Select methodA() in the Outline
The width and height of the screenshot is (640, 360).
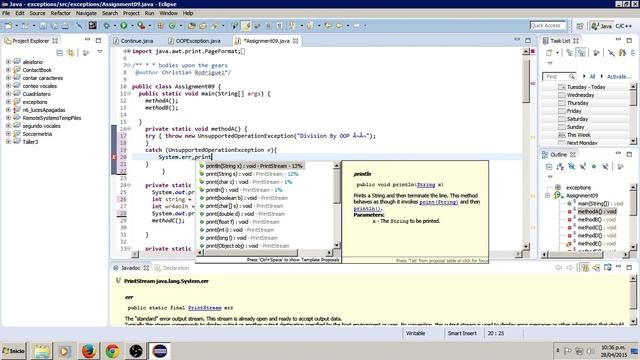click(x=597, y=211)
